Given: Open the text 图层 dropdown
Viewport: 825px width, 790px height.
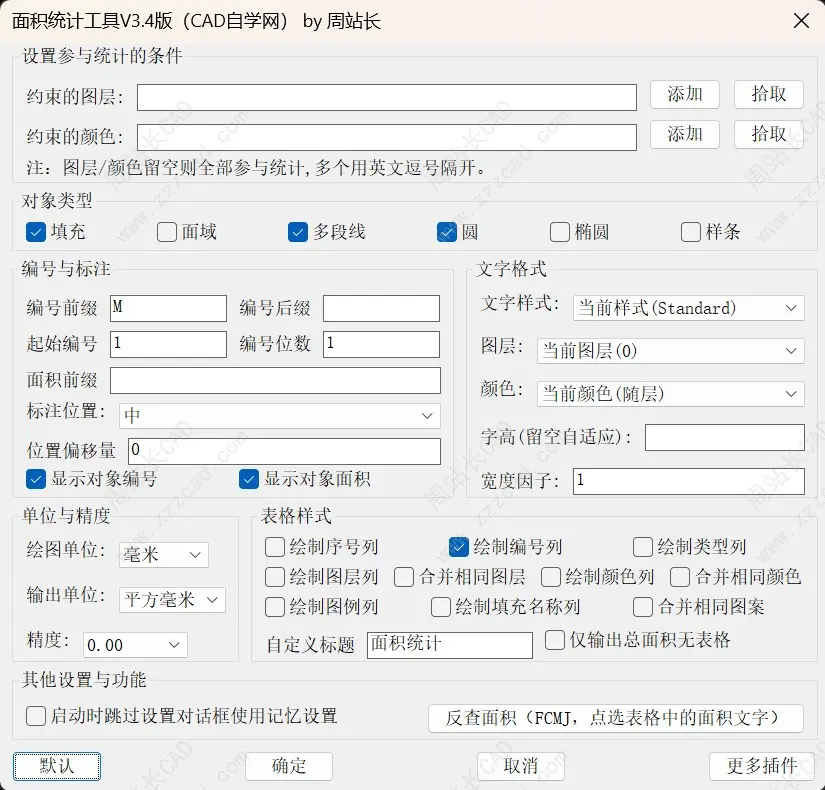Looking at the screenshot, I should pyautogui.click(x=670, y=351).
